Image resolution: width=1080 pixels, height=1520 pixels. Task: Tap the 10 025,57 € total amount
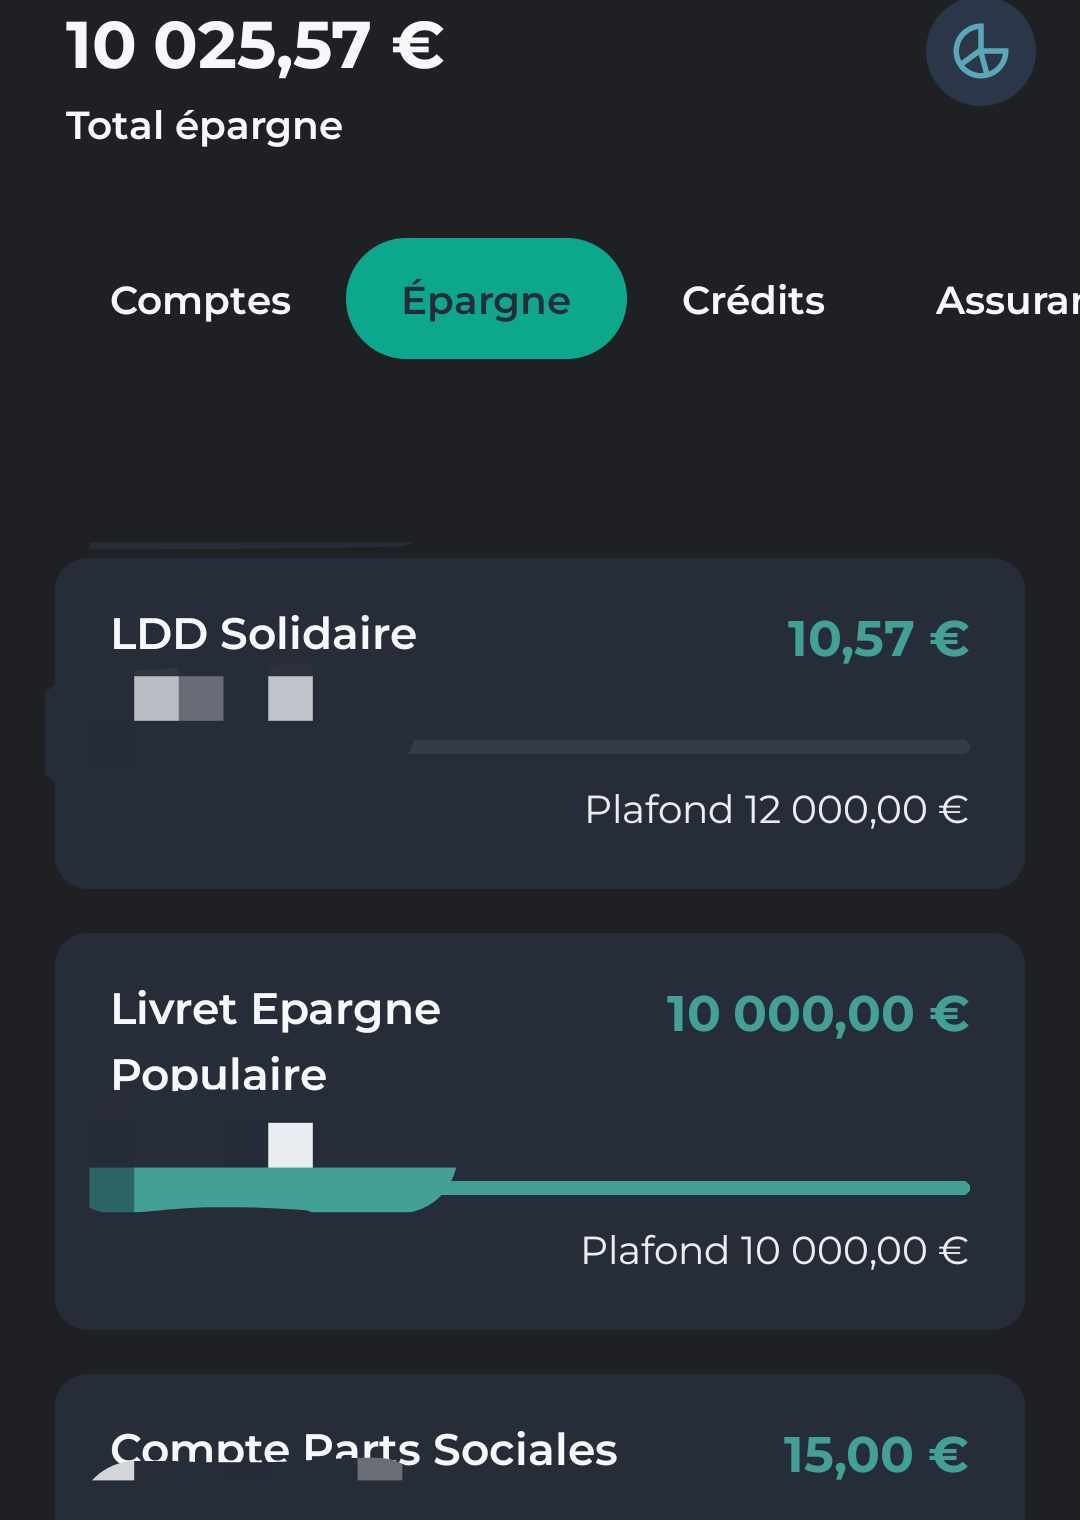tap(254, 45)
